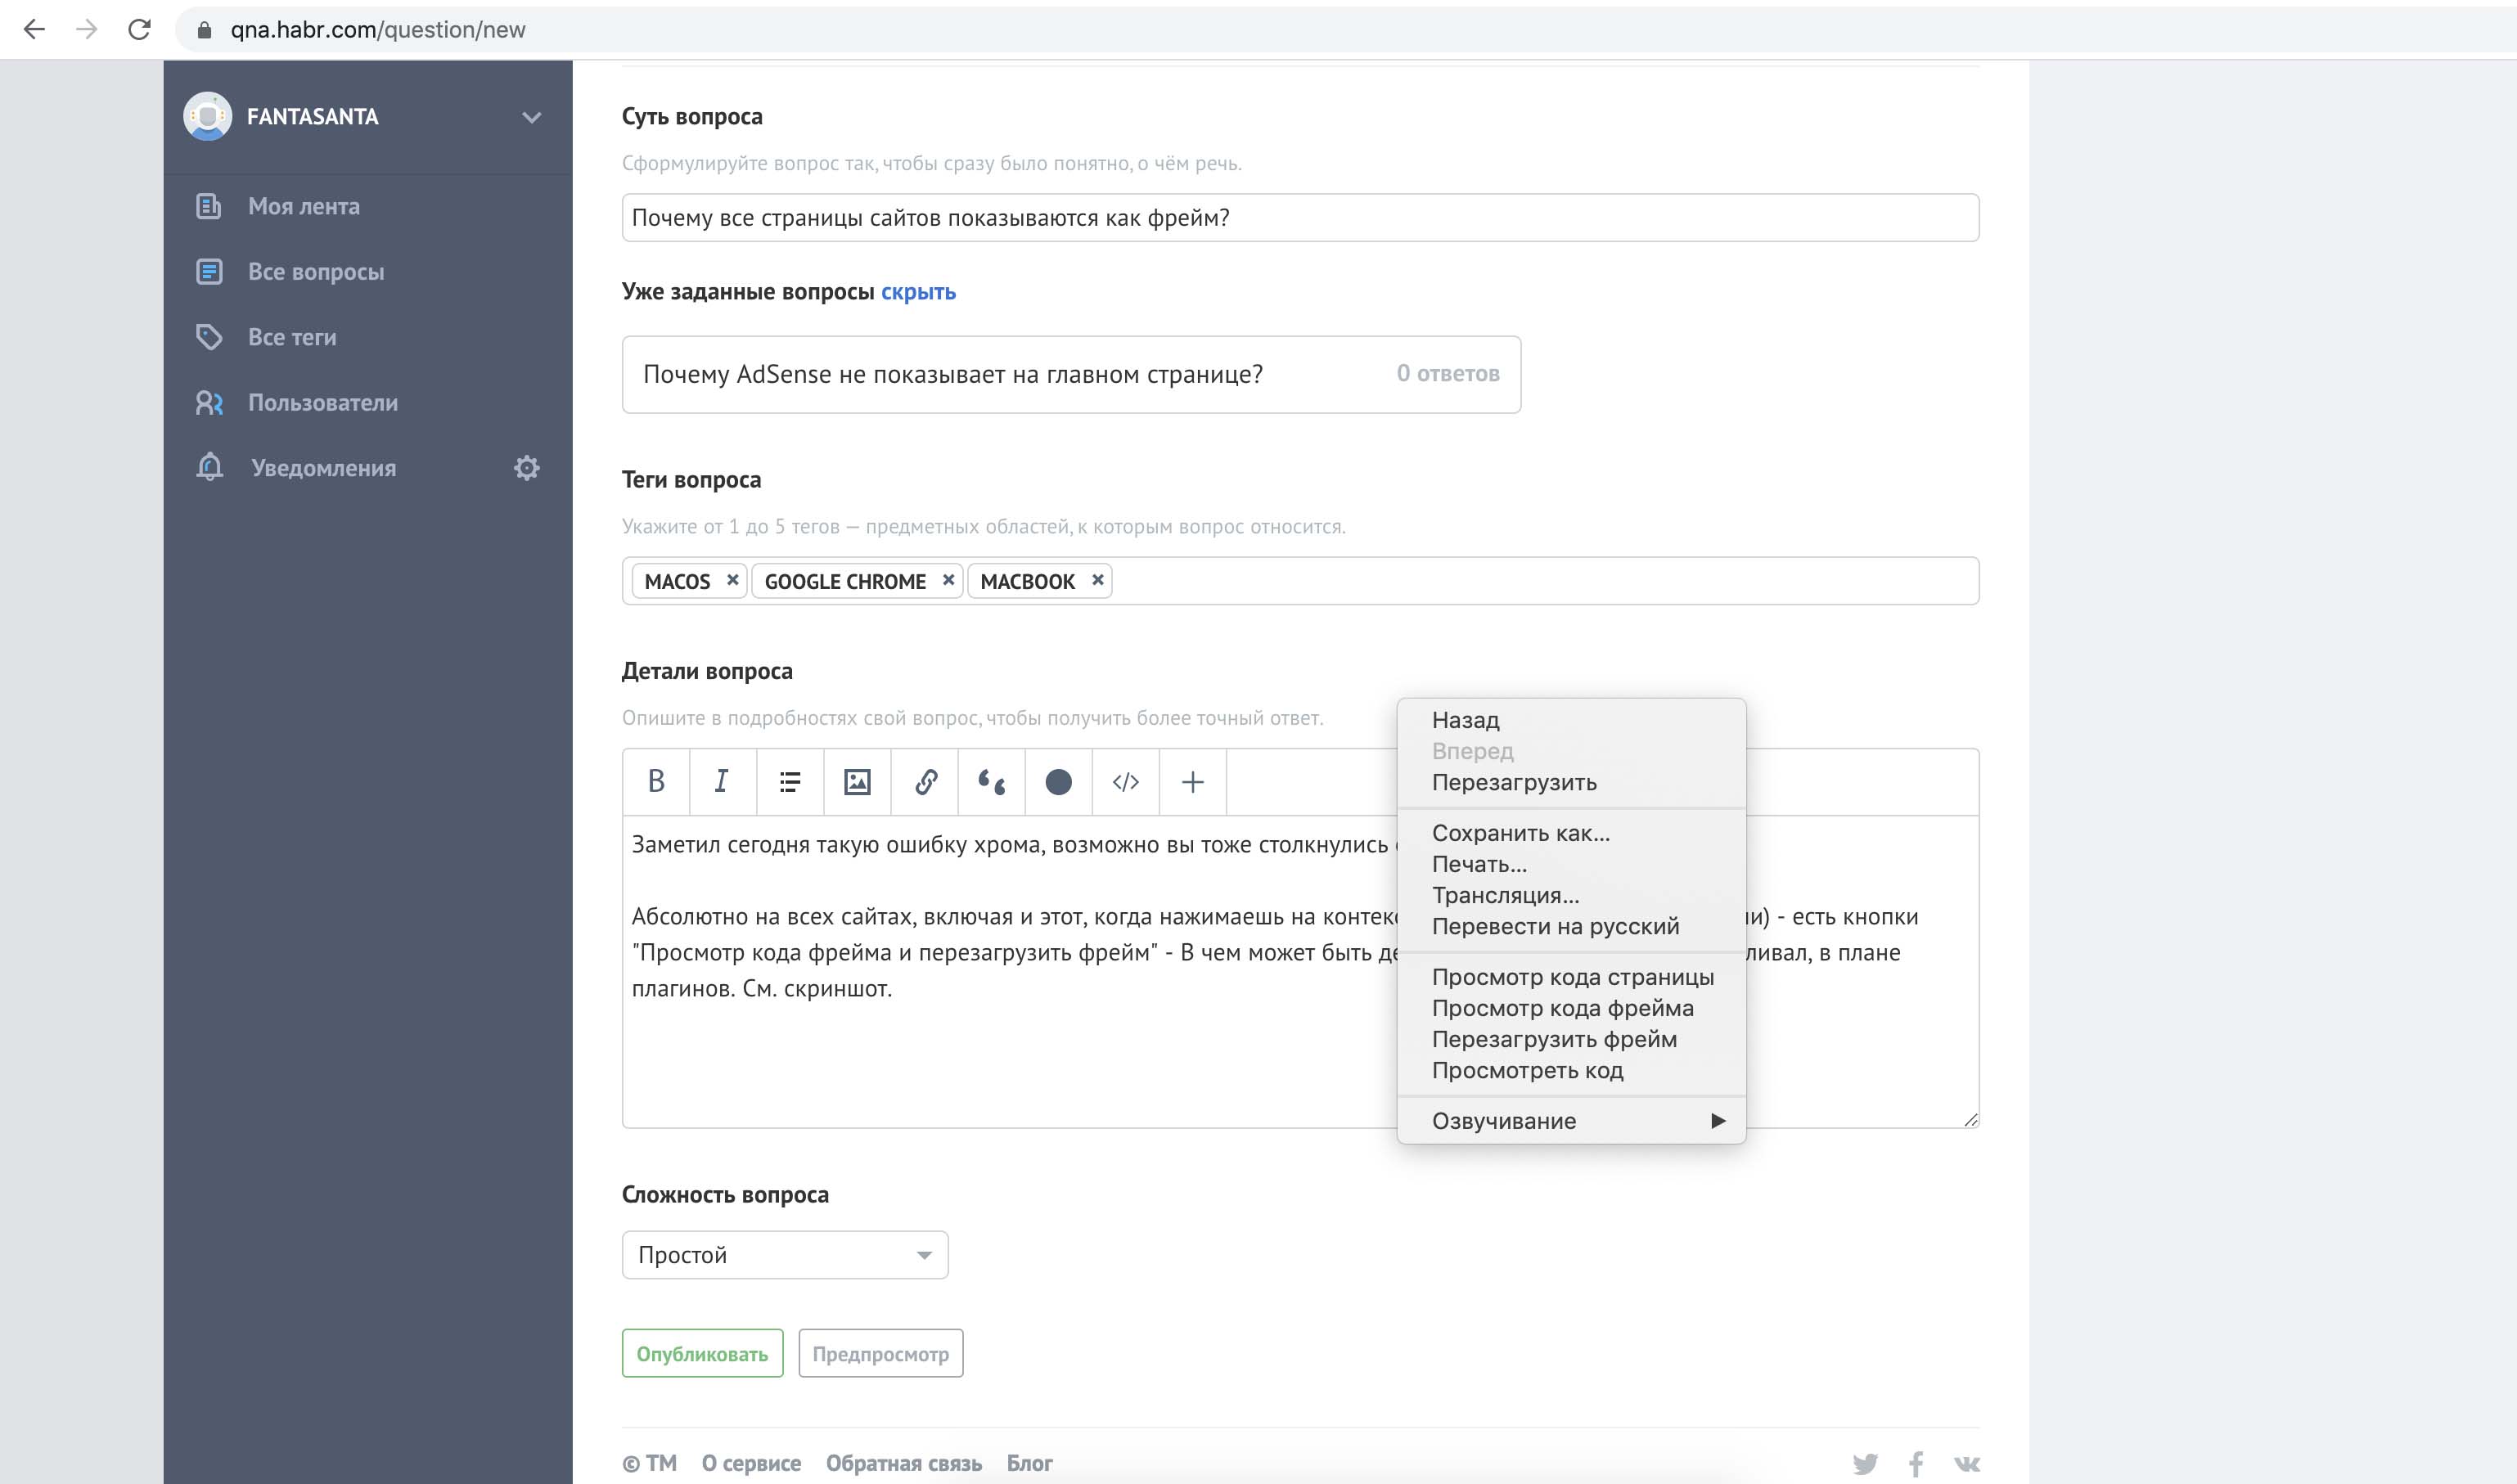The height and width of the screenshot is (1484, 2517).
Task: Choose Просмотр кода фрейма in context menu
Action: pyautogui.click(x=1571, y=1008)
